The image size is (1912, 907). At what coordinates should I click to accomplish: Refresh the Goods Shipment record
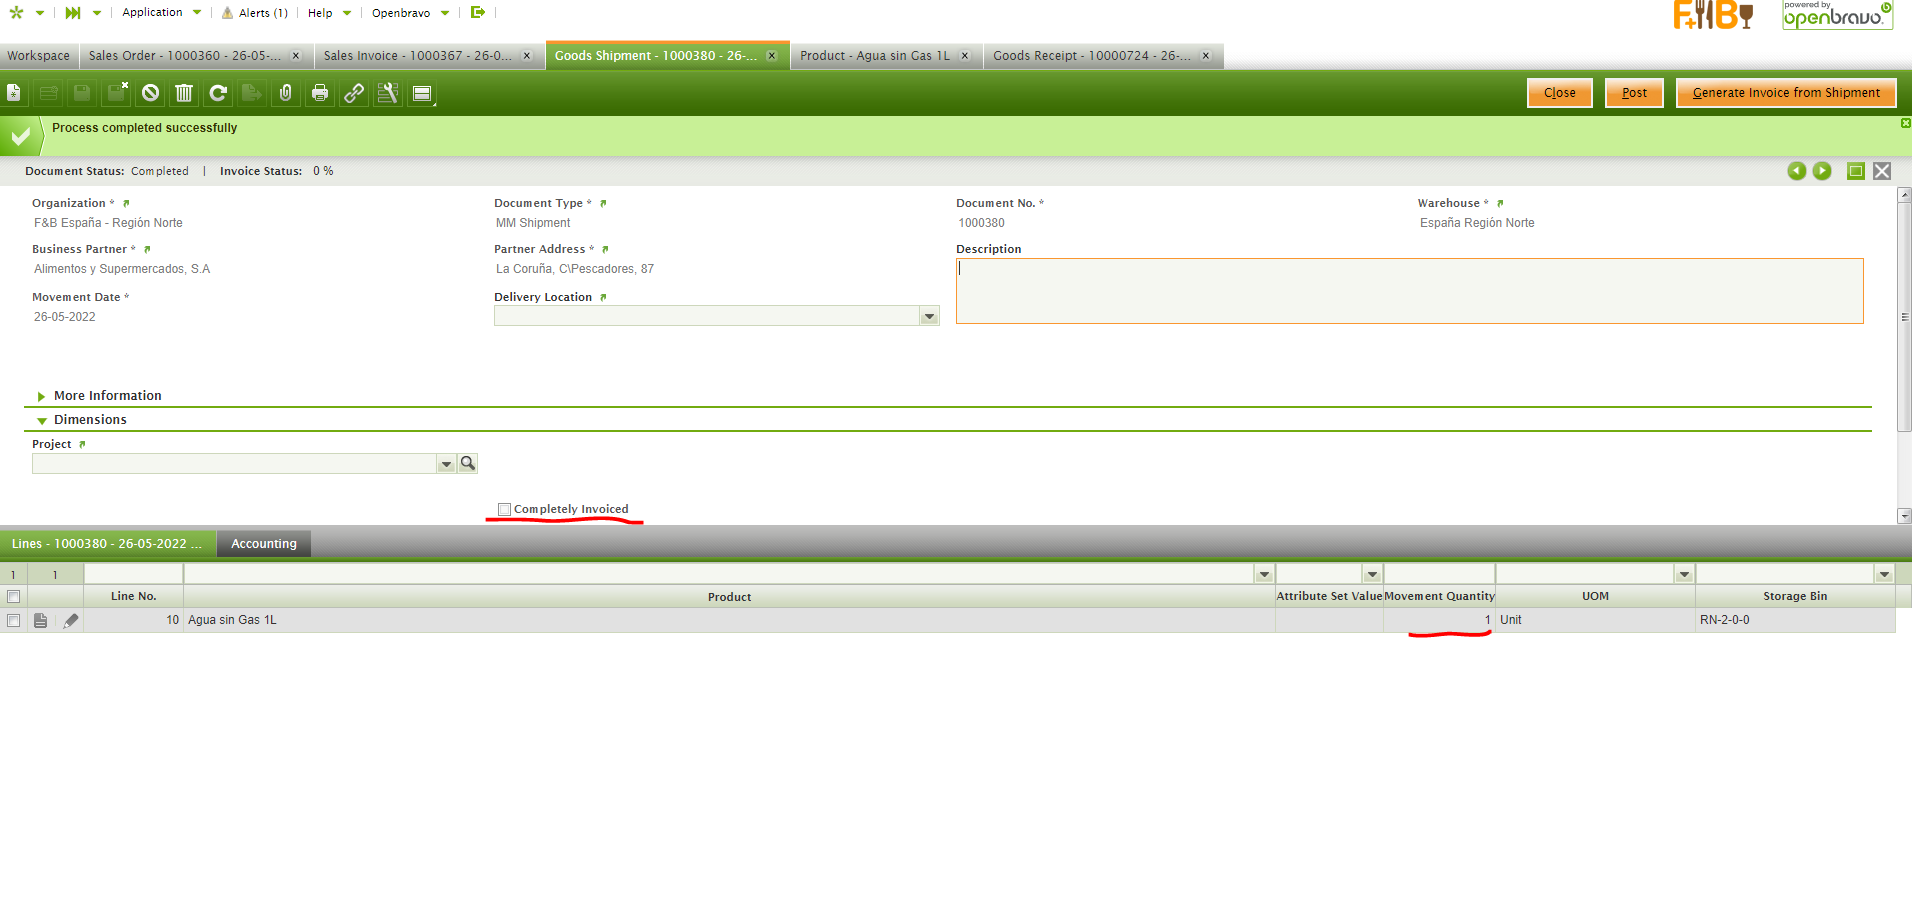pos(218,93)
